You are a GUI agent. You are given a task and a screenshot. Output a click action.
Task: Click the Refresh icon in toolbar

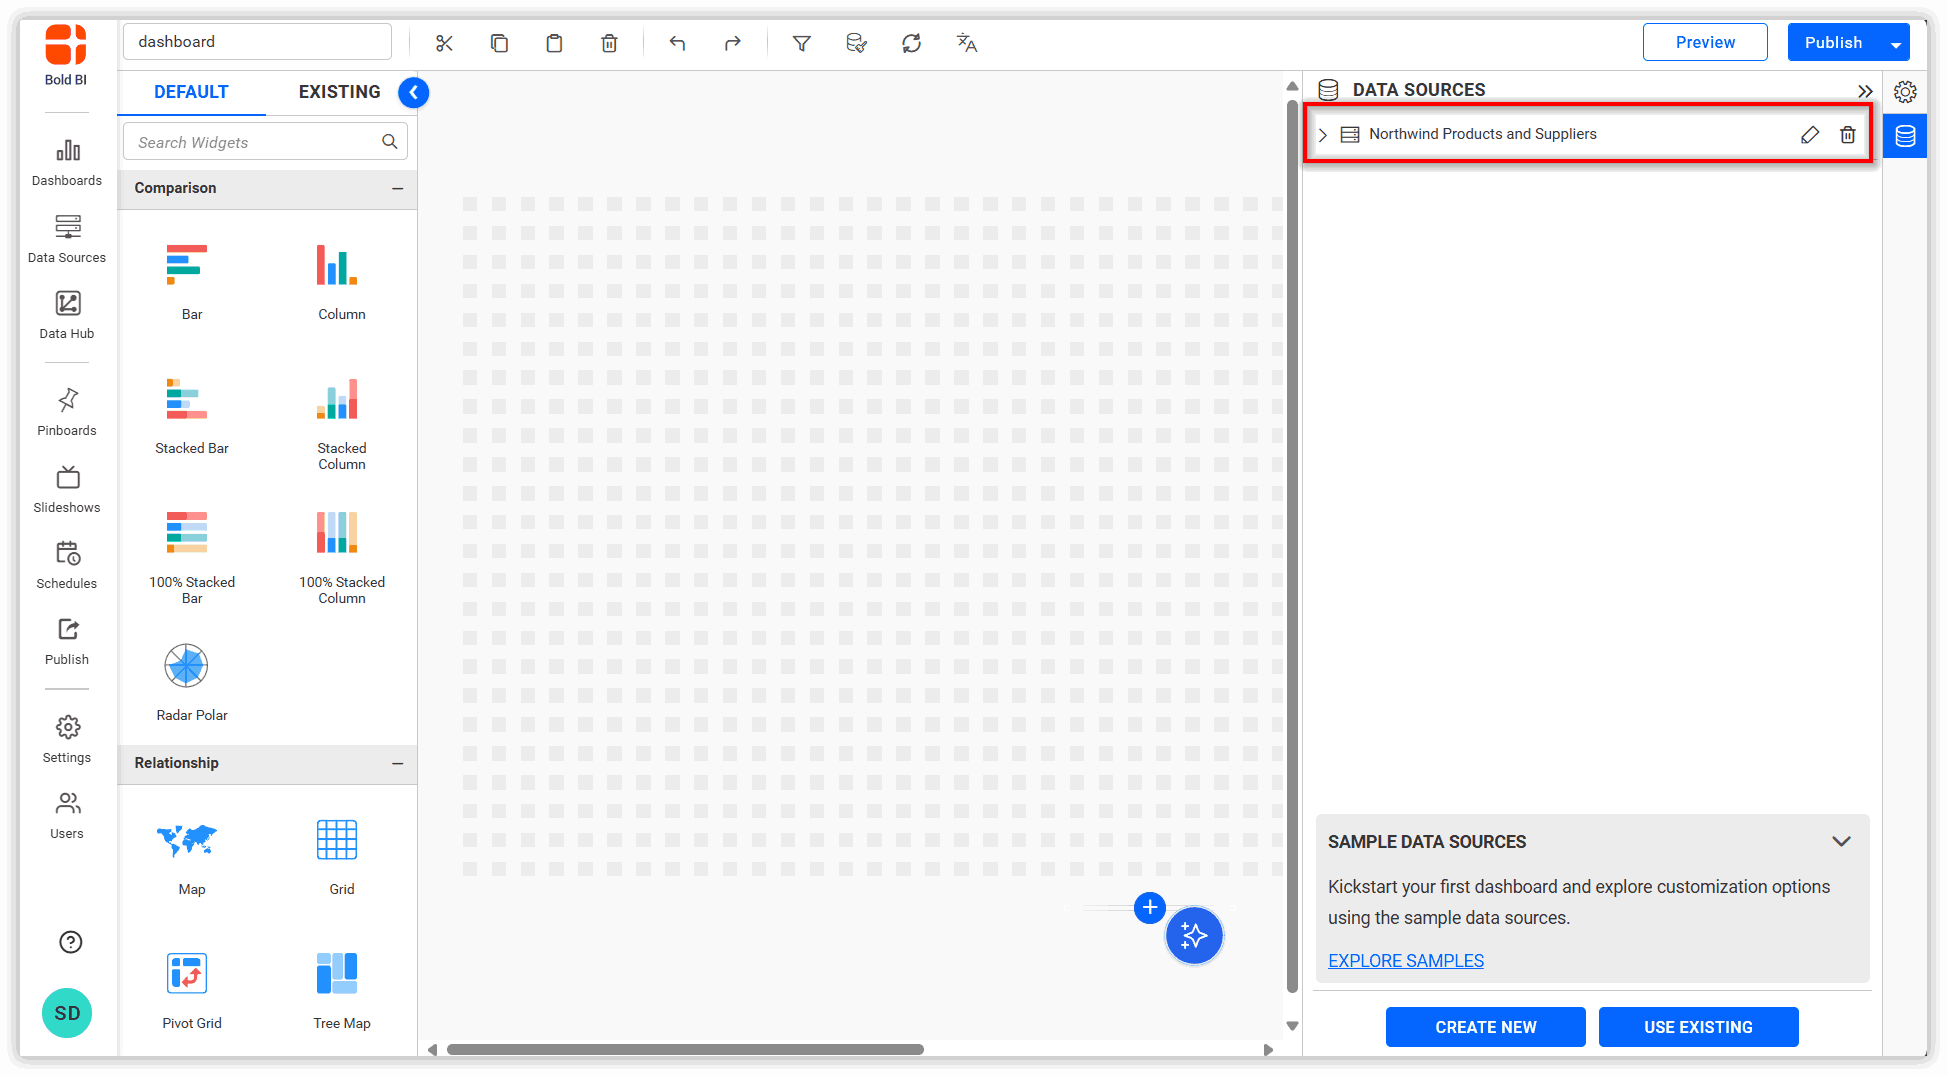coord(911,43)
